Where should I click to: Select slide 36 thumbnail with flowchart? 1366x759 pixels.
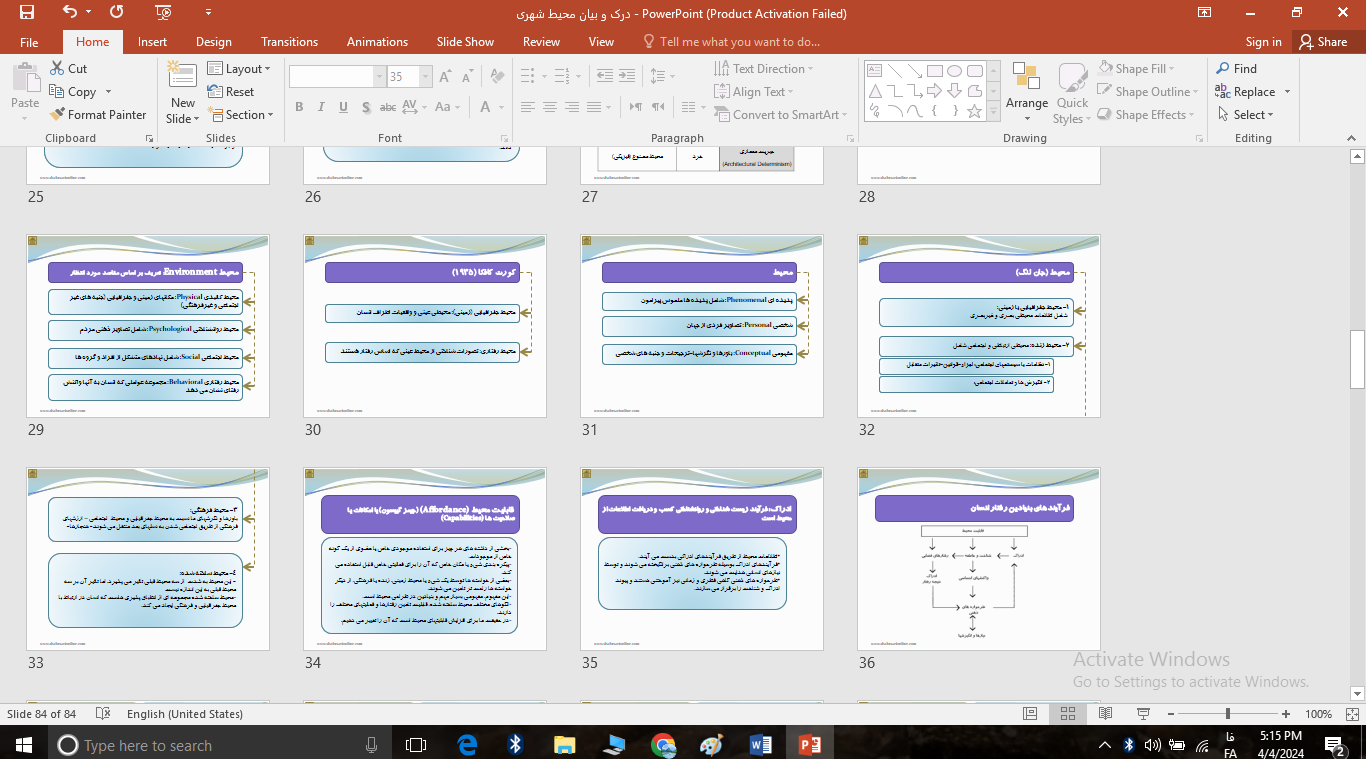[x=979, y=559]
